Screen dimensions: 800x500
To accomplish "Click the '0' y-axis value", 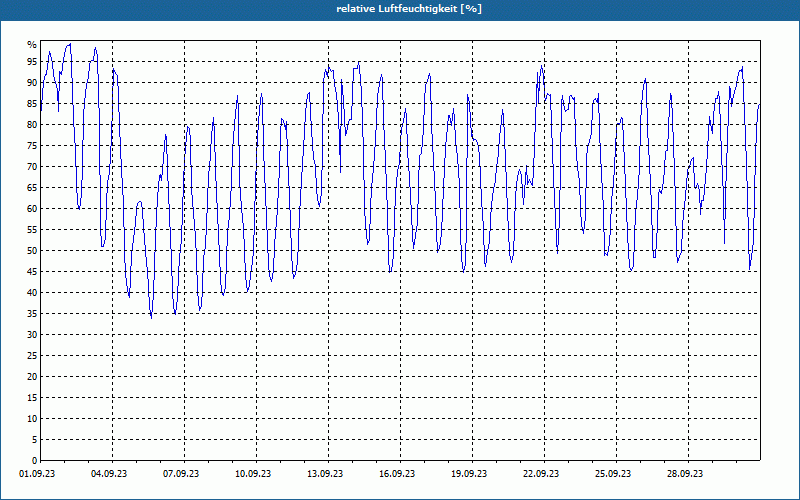I will point(34,461).
